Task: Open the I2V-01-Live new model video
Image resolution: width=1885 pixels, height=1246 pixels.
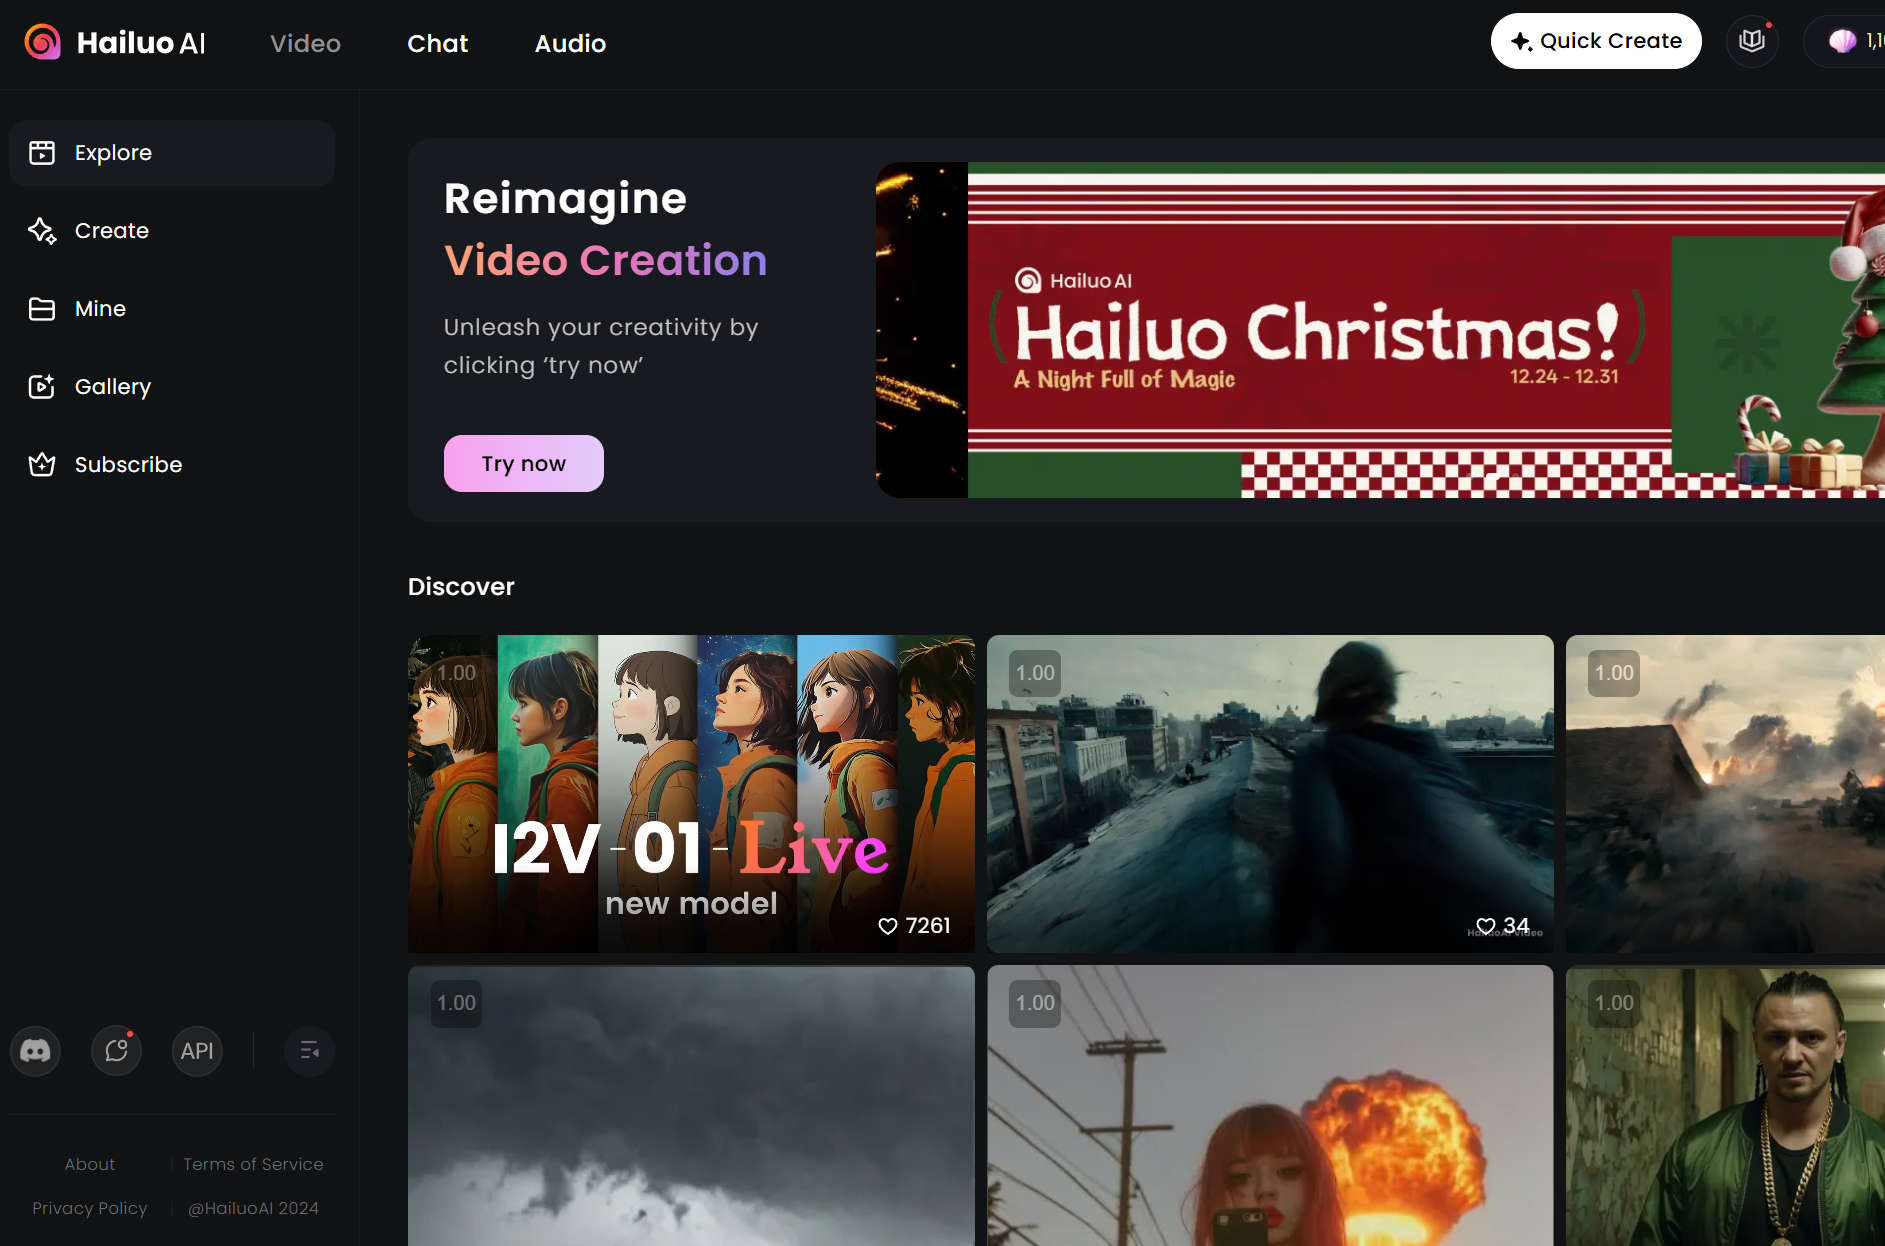Action: [691, 794]
